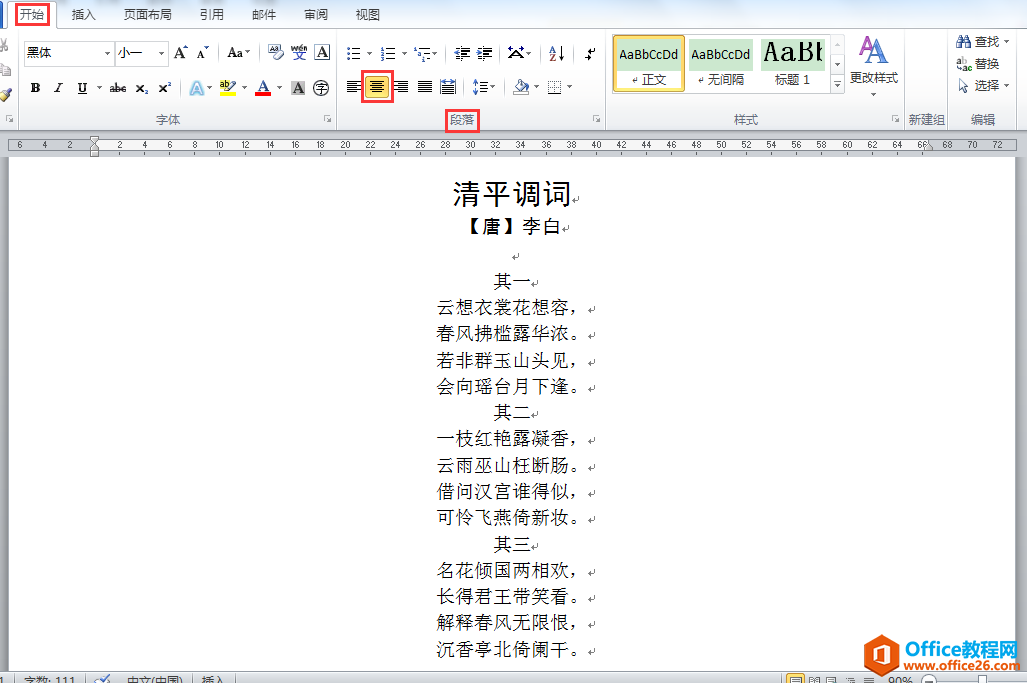Viewport: 1027px width, 683px height.
Task: Toggle Show/Hide paragraph marks
Action: pos(590,53)
